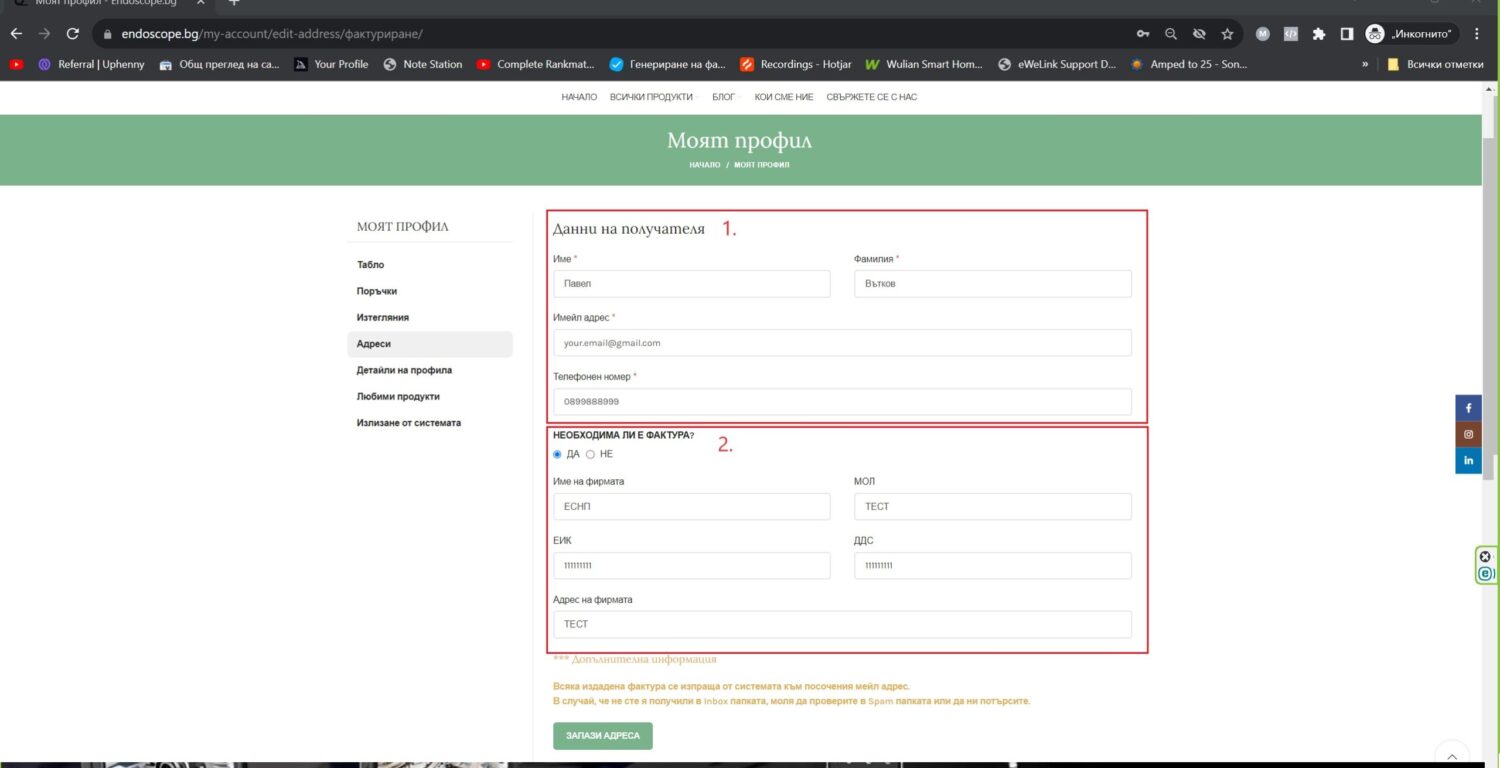Image resolution: width=1500 pixels, height=768 pixels.
Task: Click the Имейл адрес input field
Action: point(842,343)
